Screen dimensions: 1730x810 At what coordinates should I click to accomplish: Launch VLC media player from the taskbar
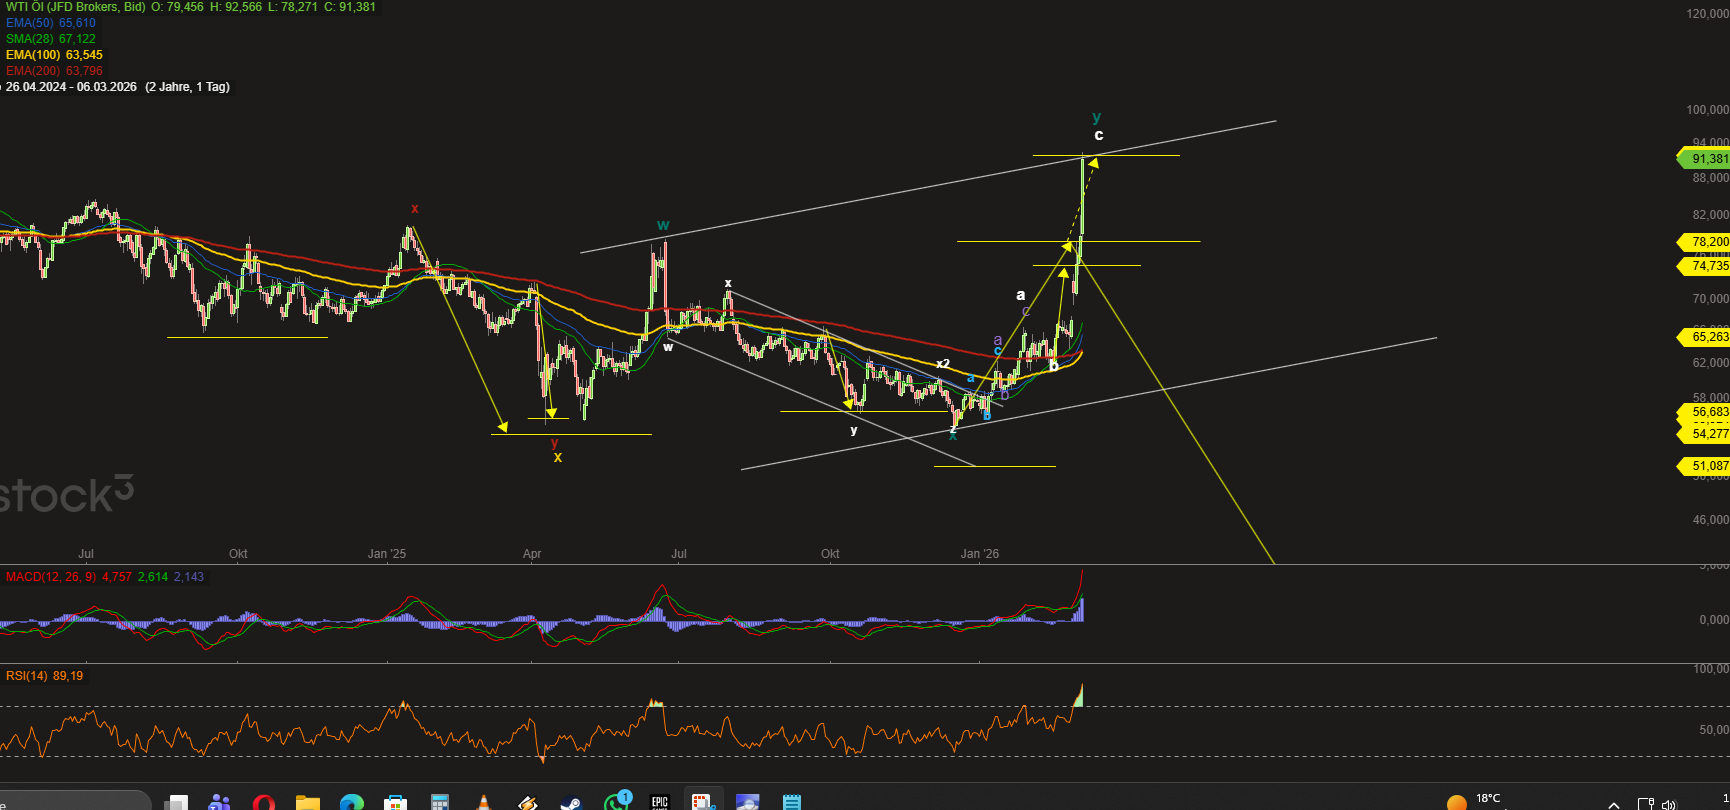point(484,802)
